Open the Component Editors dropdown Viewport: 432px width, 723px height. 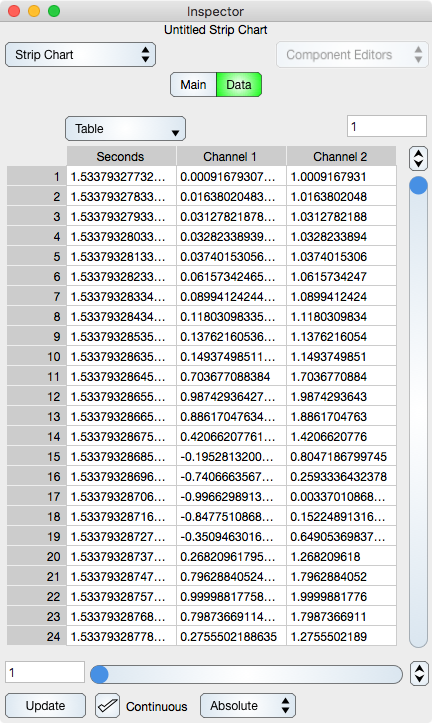tap(351, 55)
